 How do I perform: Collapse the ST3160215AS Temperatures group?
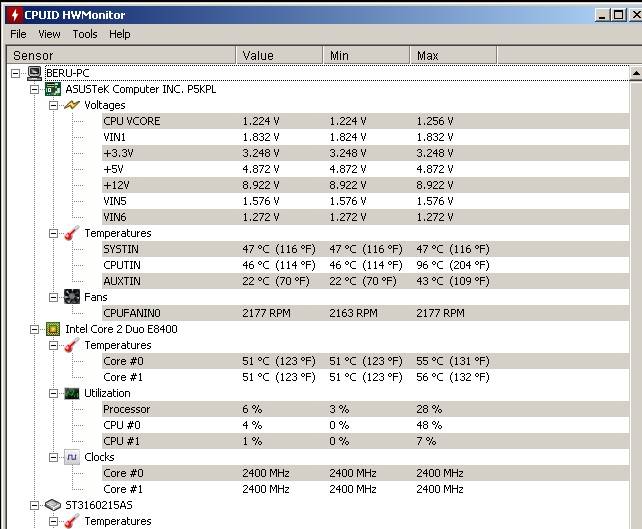[x=53, y=521]
